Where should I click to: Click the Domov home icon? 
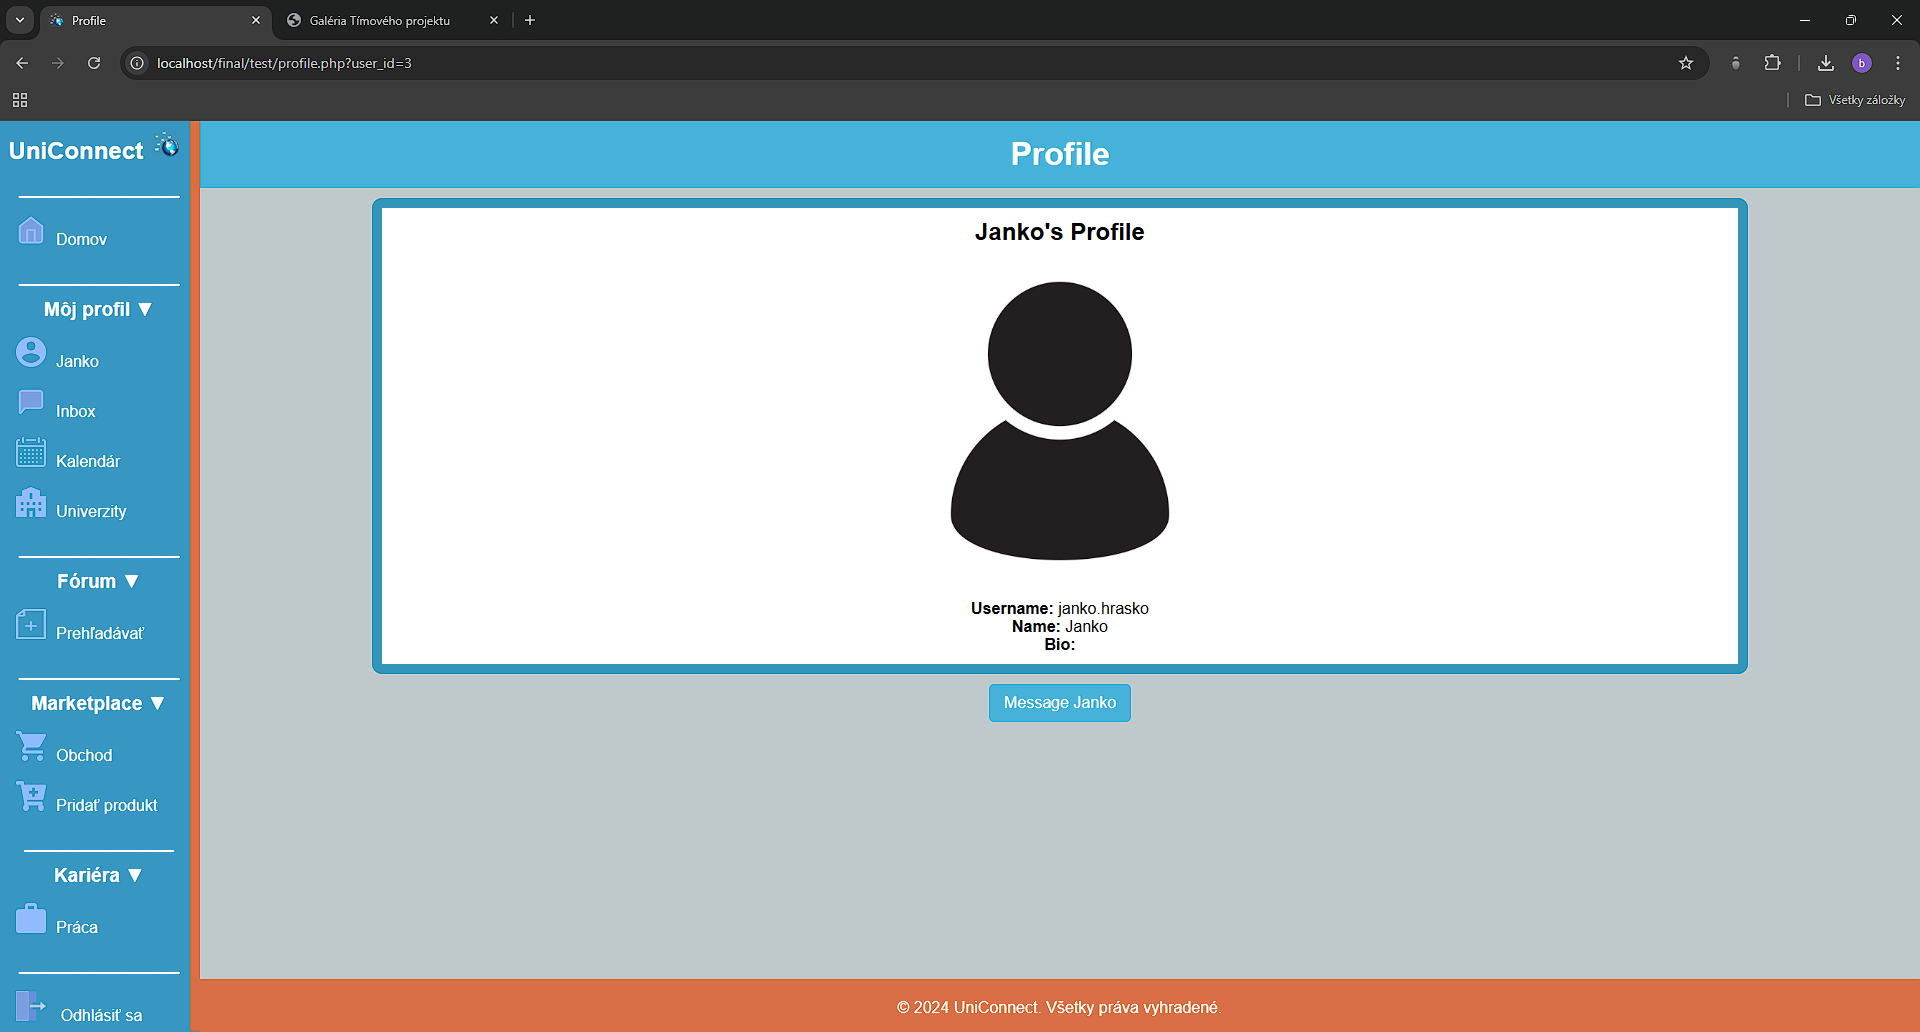pos(31,230)
